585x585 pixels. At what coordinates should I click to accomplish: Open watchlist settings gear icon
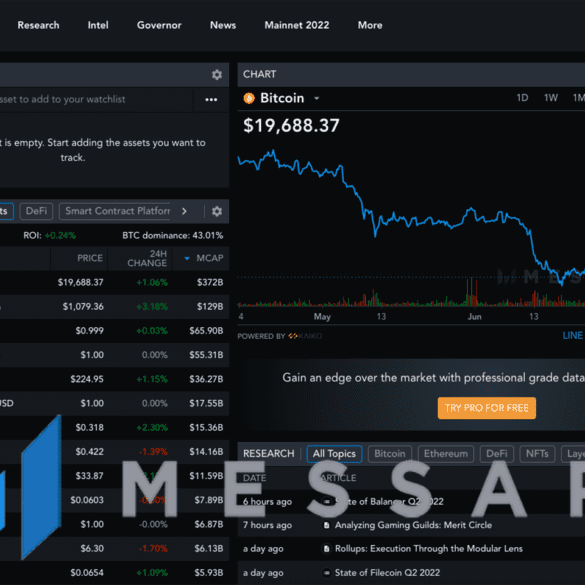217,75
